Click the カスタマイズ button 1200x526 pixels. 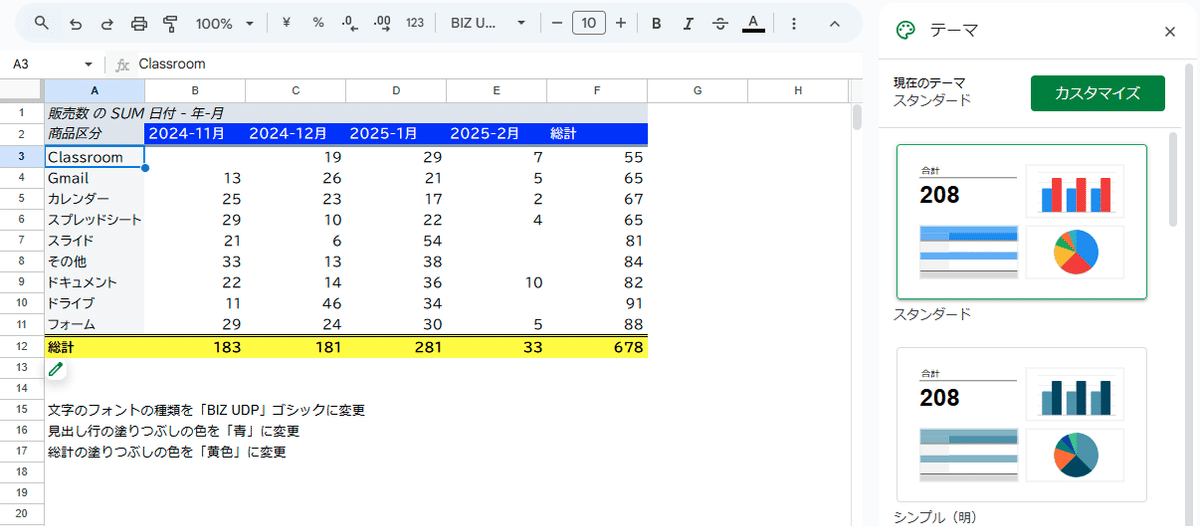point(1097,93)
